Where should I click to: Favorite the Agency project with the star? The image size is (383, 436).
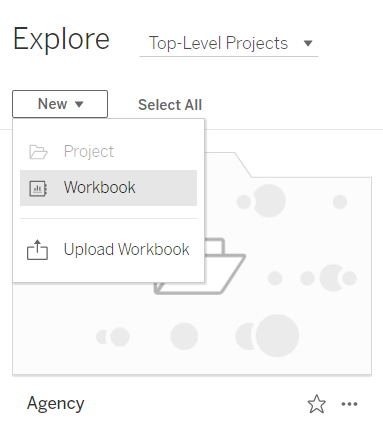(x=316, y=404)
